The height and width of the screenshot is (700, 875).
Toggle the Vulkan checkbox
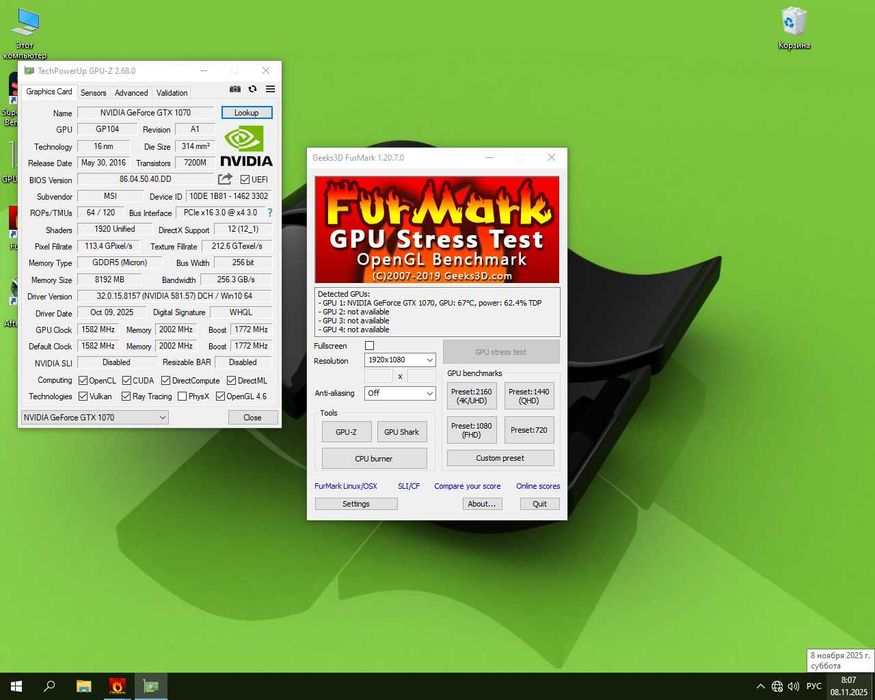coord(83,396)
